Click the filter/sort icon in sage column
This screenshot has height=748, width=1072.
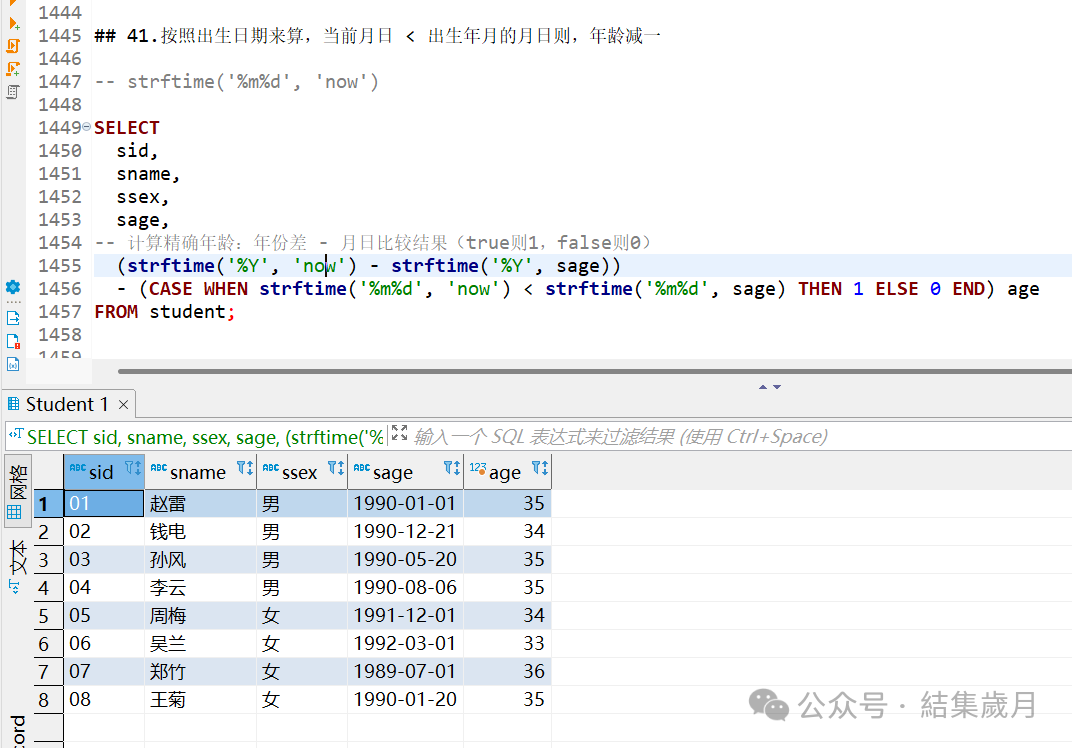[452, 468]
